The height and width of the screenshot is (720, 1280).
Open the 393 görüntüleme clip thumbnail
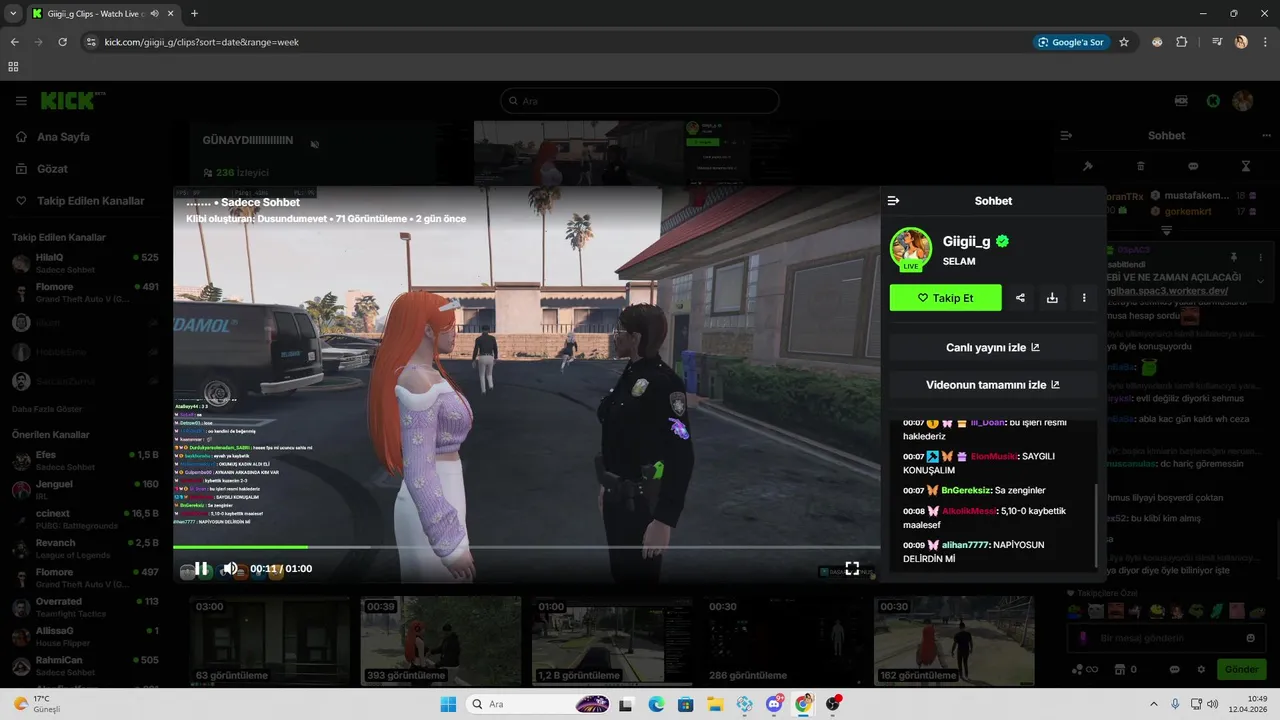point(442,641)
